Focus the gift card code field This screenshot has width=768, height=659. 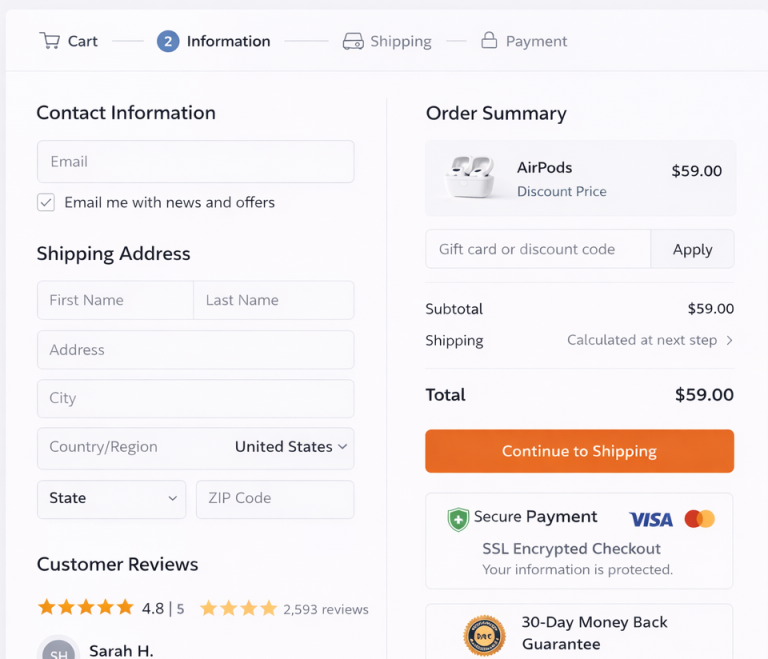coord(538,249)
